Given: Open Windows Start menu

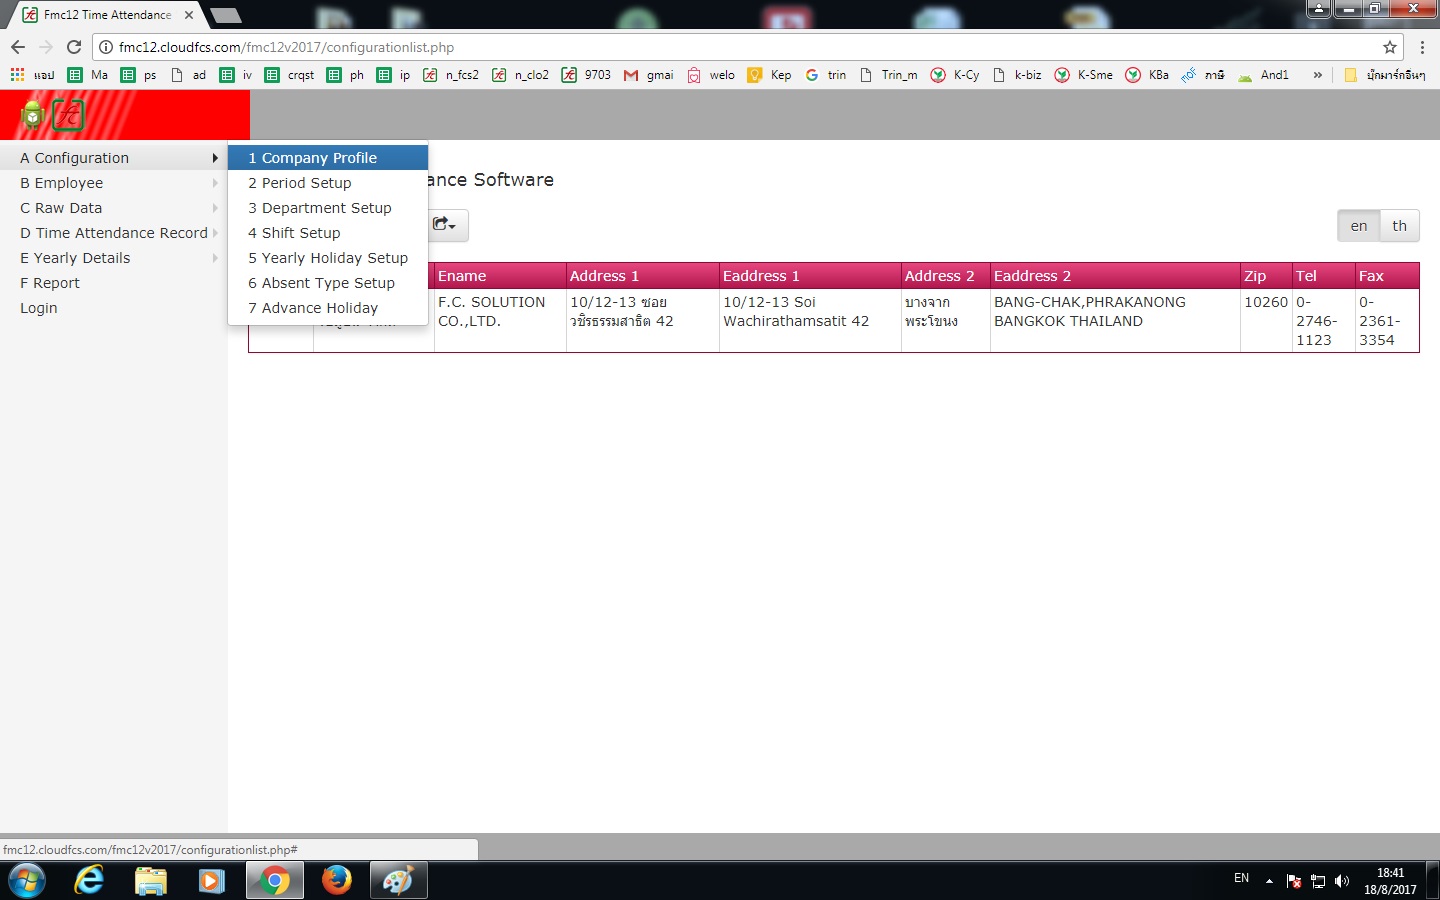Looking at the screenshot, I should coord(27,881).
